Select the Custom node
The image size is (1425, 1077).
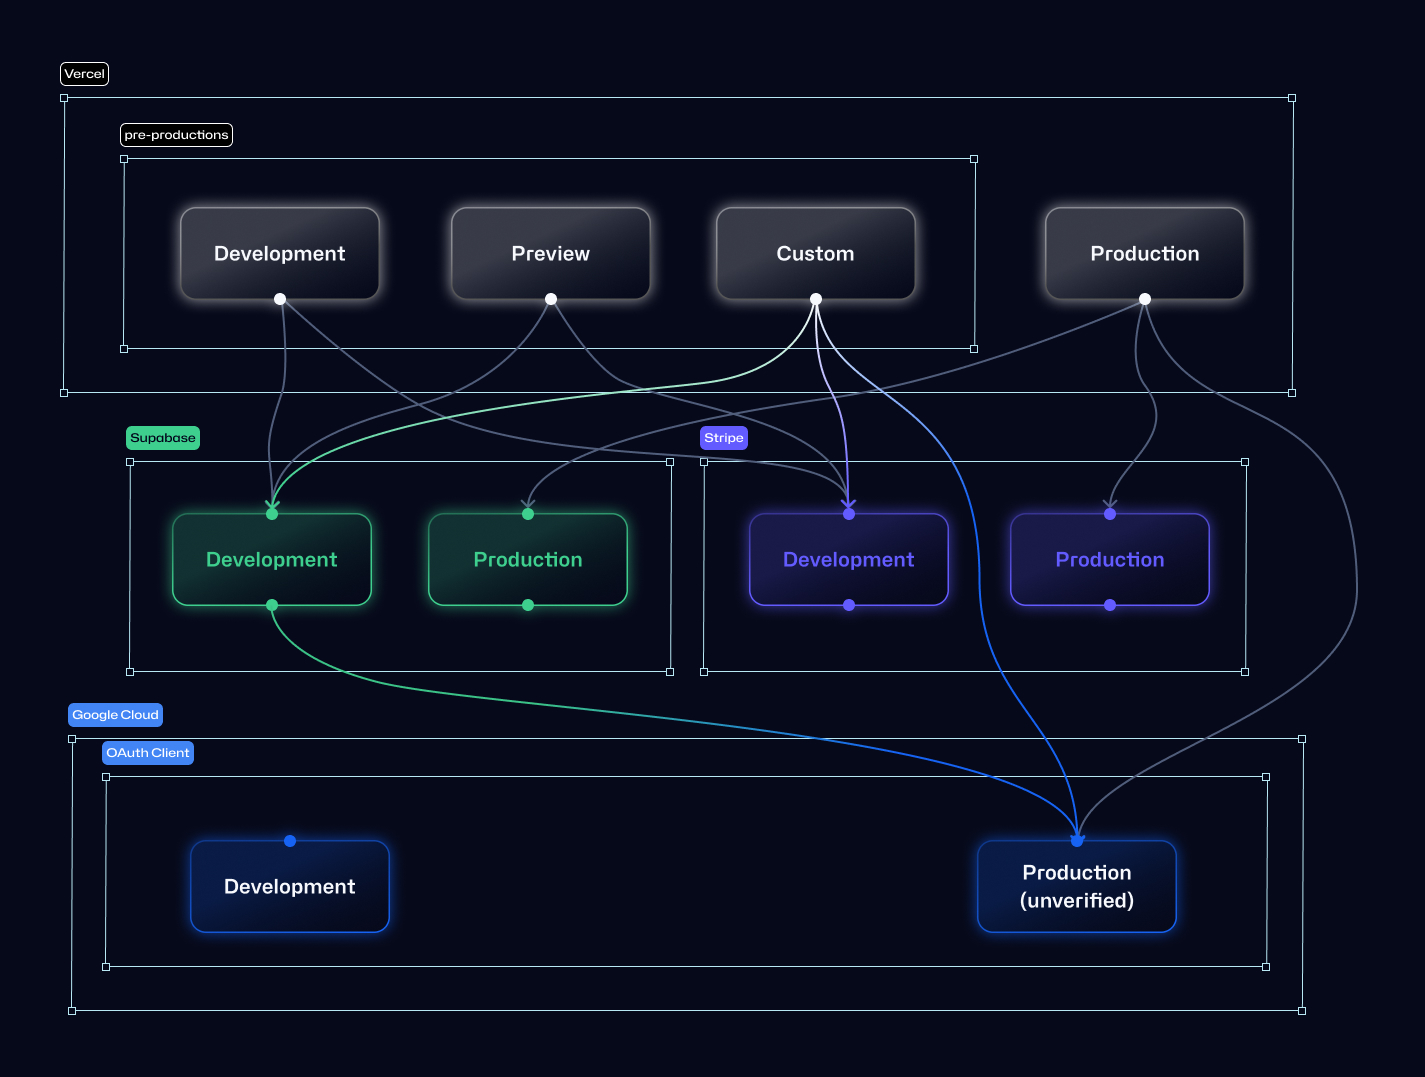point(815,253)
